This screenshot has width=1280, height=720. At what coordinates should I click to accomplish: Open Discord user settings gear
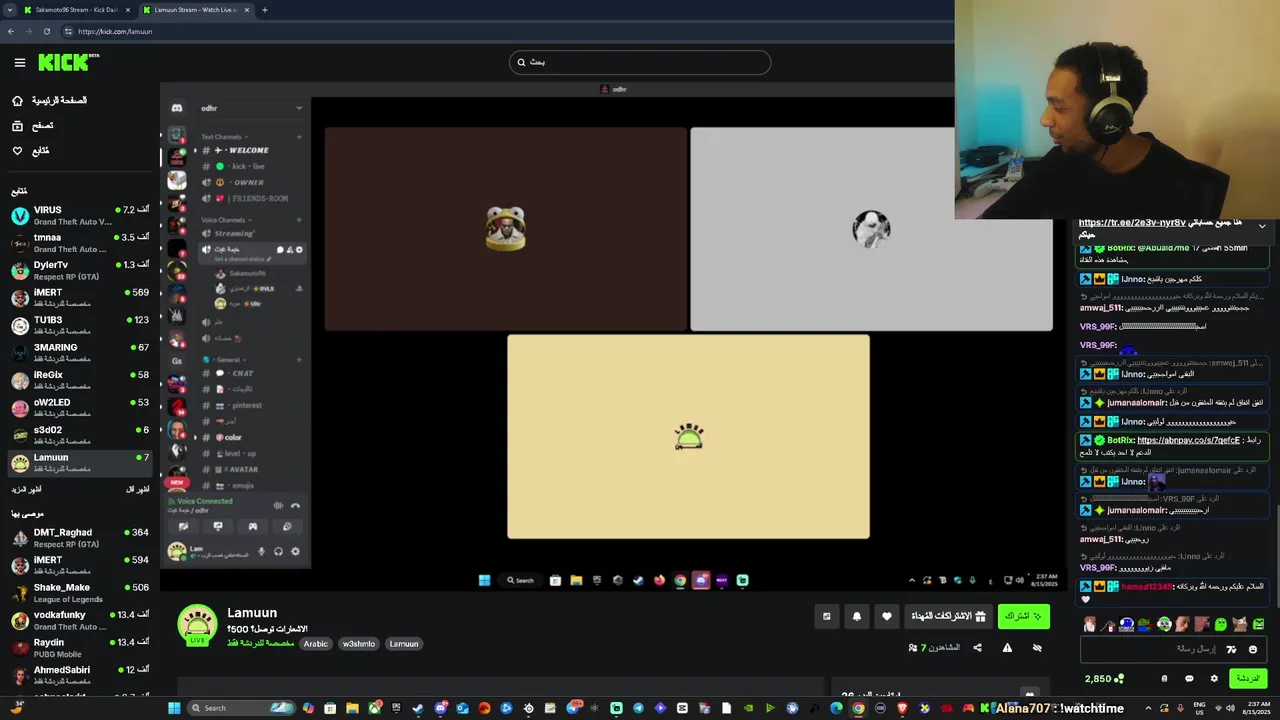pyautogui.click(x=295, y=551)
